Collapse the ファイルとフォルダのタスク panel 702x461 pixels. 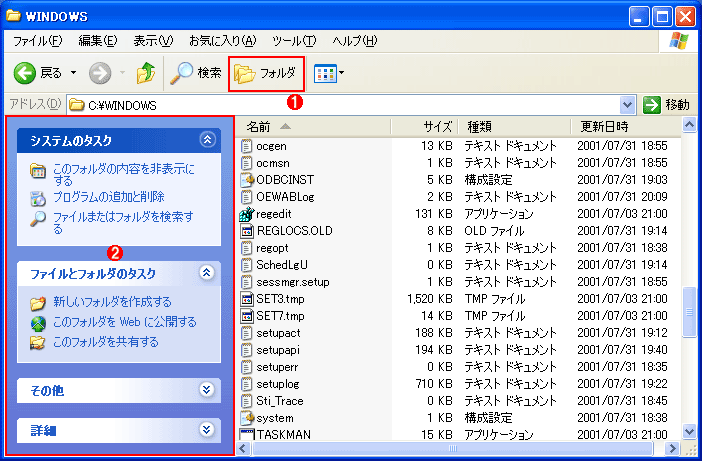[x=207, y=273]
